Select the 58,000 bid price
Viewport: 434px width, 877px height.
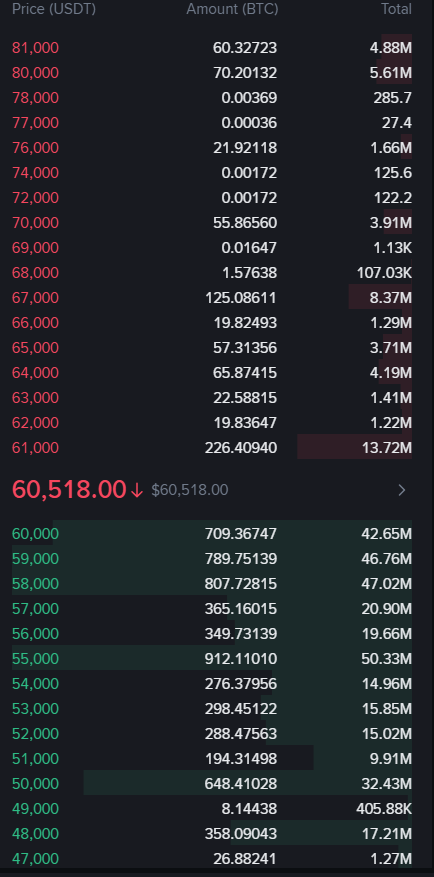[x=35, y=584]
